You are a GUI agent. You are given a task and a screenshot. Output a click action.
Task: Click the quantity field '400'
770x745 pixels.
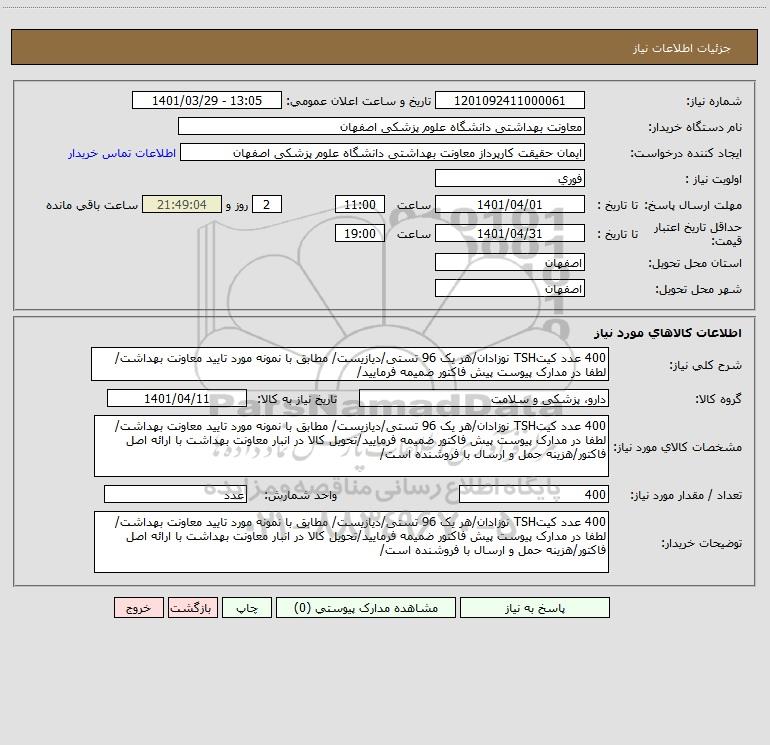[534, 495]
